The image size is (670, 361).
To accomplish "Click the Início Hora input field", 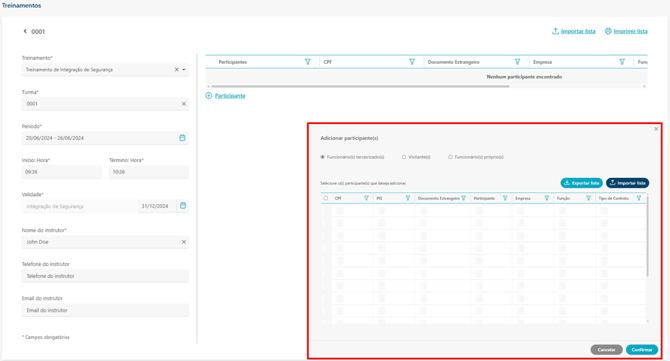I will pyautogui.click(x=62, y=172).
